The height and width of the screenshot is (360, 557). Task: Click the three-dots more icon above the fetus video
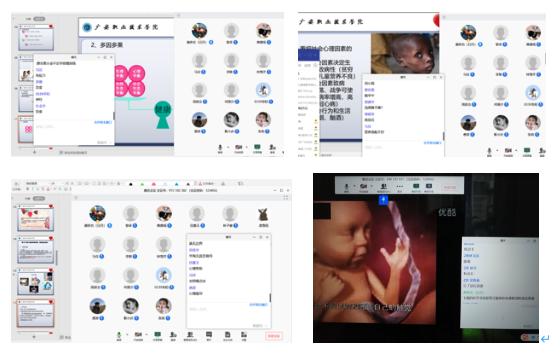pyautogui.click(x=400, y=186)
